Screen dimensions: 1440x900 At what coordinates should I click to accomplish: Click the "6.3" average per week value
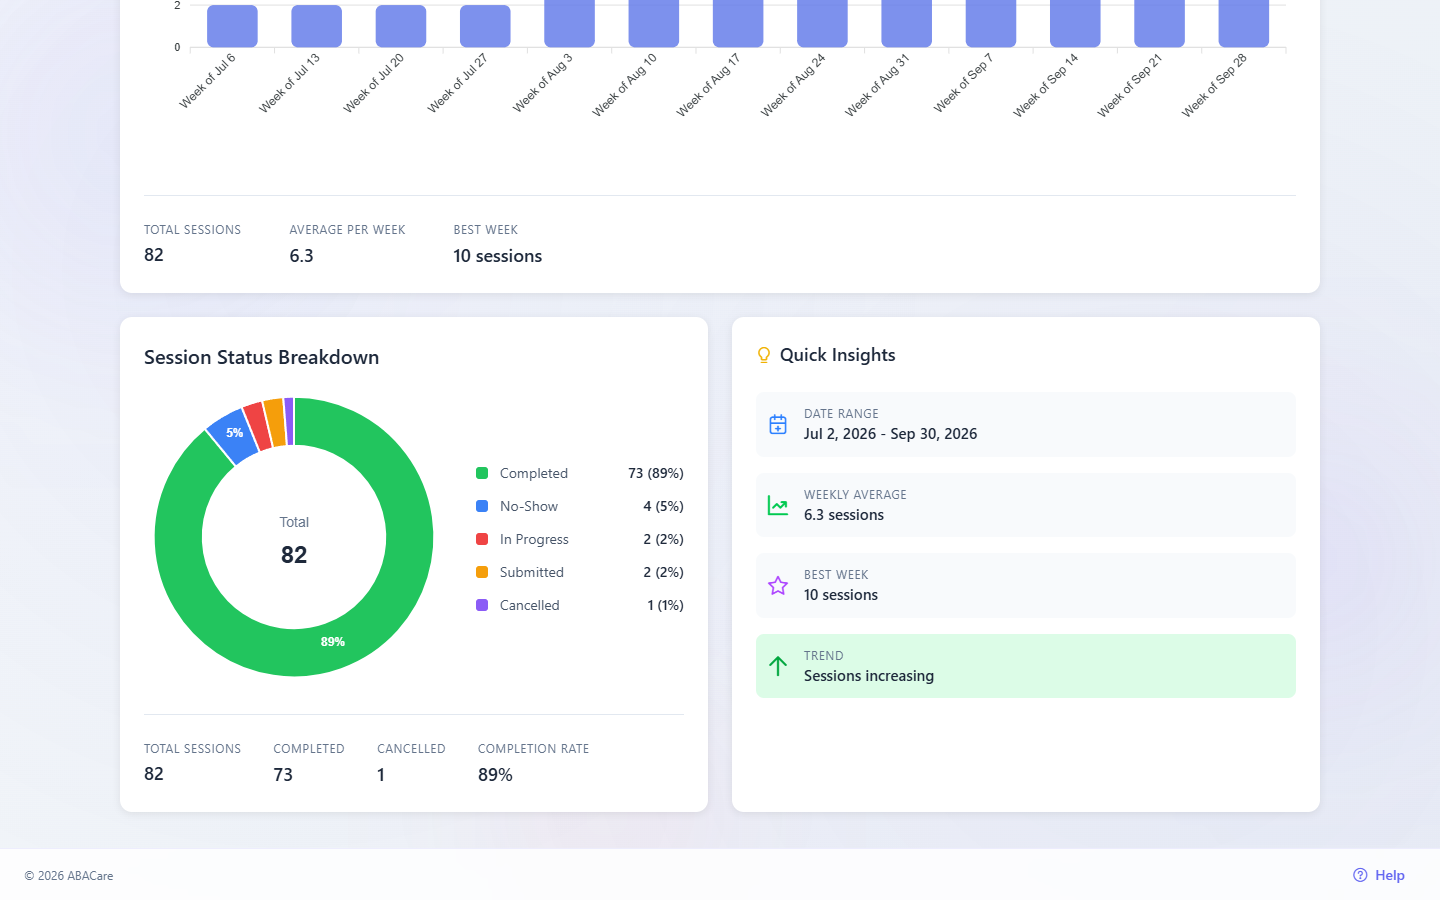coord(302,256)
